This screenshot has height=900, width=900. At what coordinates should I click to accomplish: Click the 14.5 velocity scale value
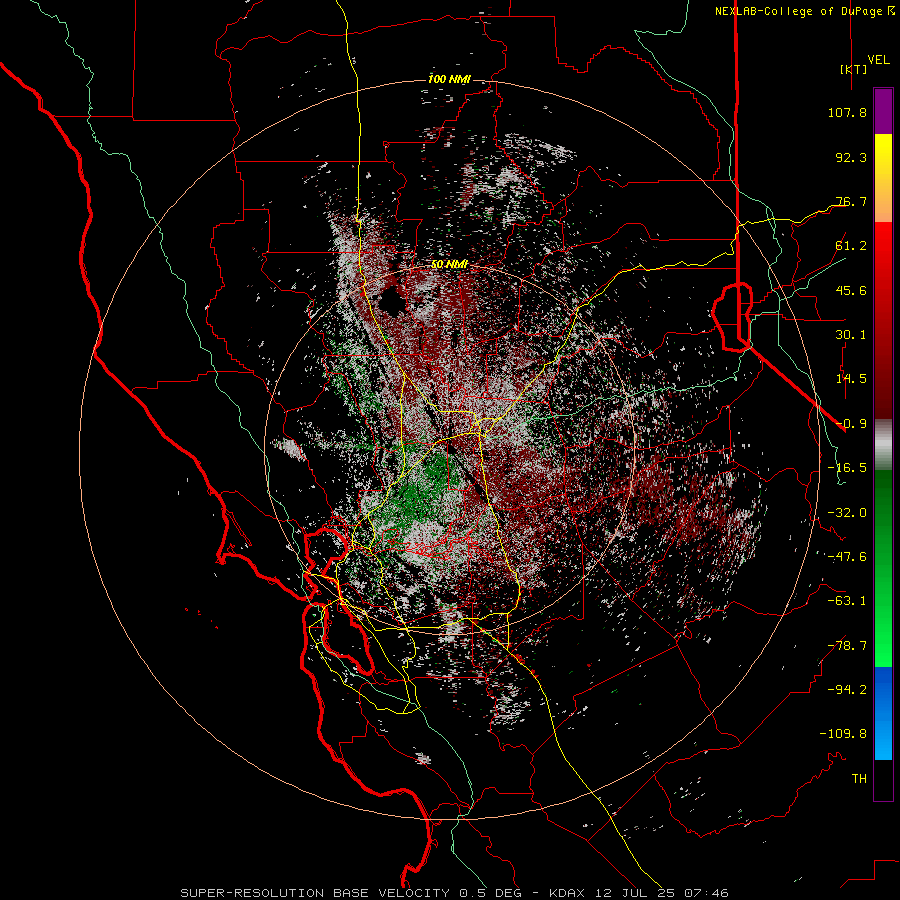851,379
